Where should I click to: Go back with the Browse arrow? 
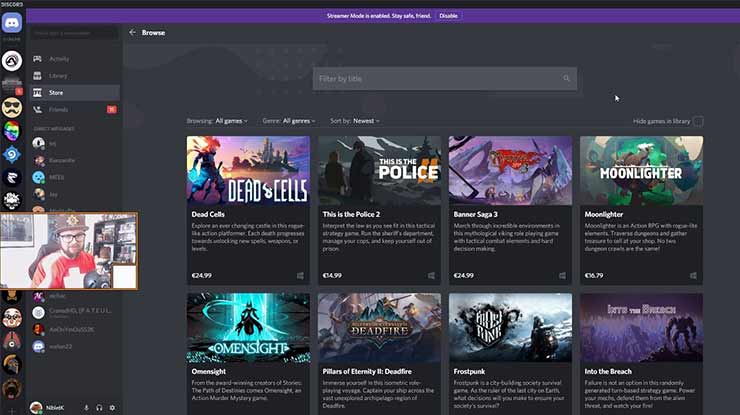pos(133,32)
